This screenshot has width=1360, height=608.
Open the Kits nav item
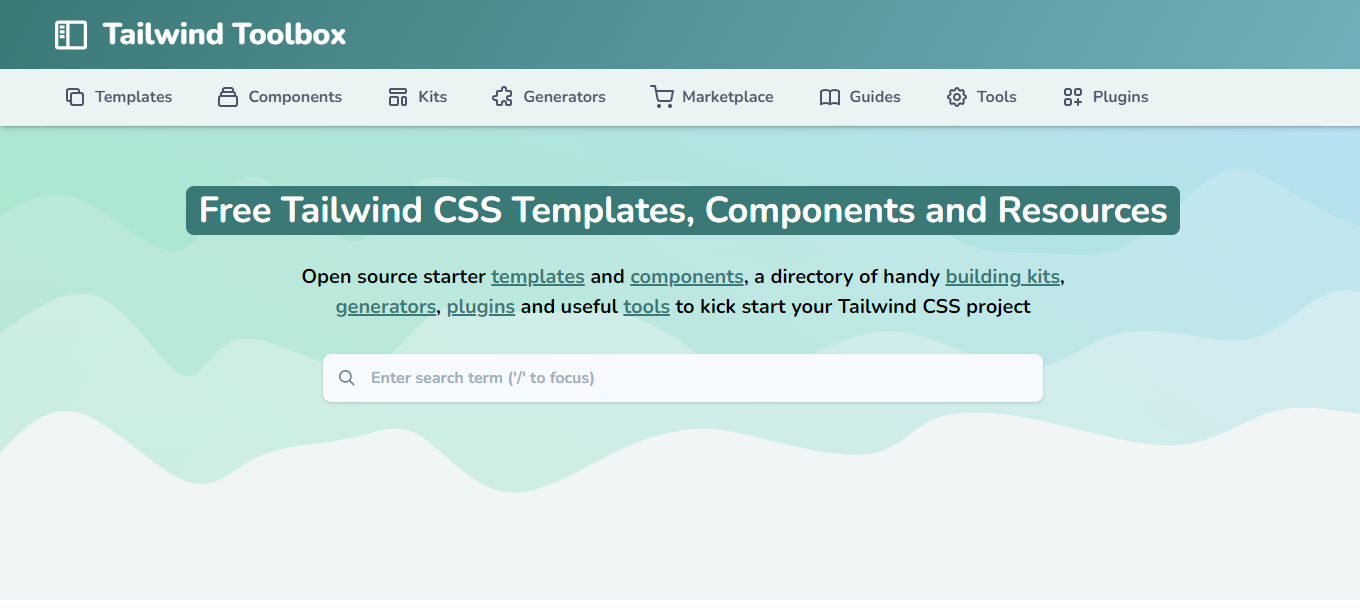(x=433, y=97)
